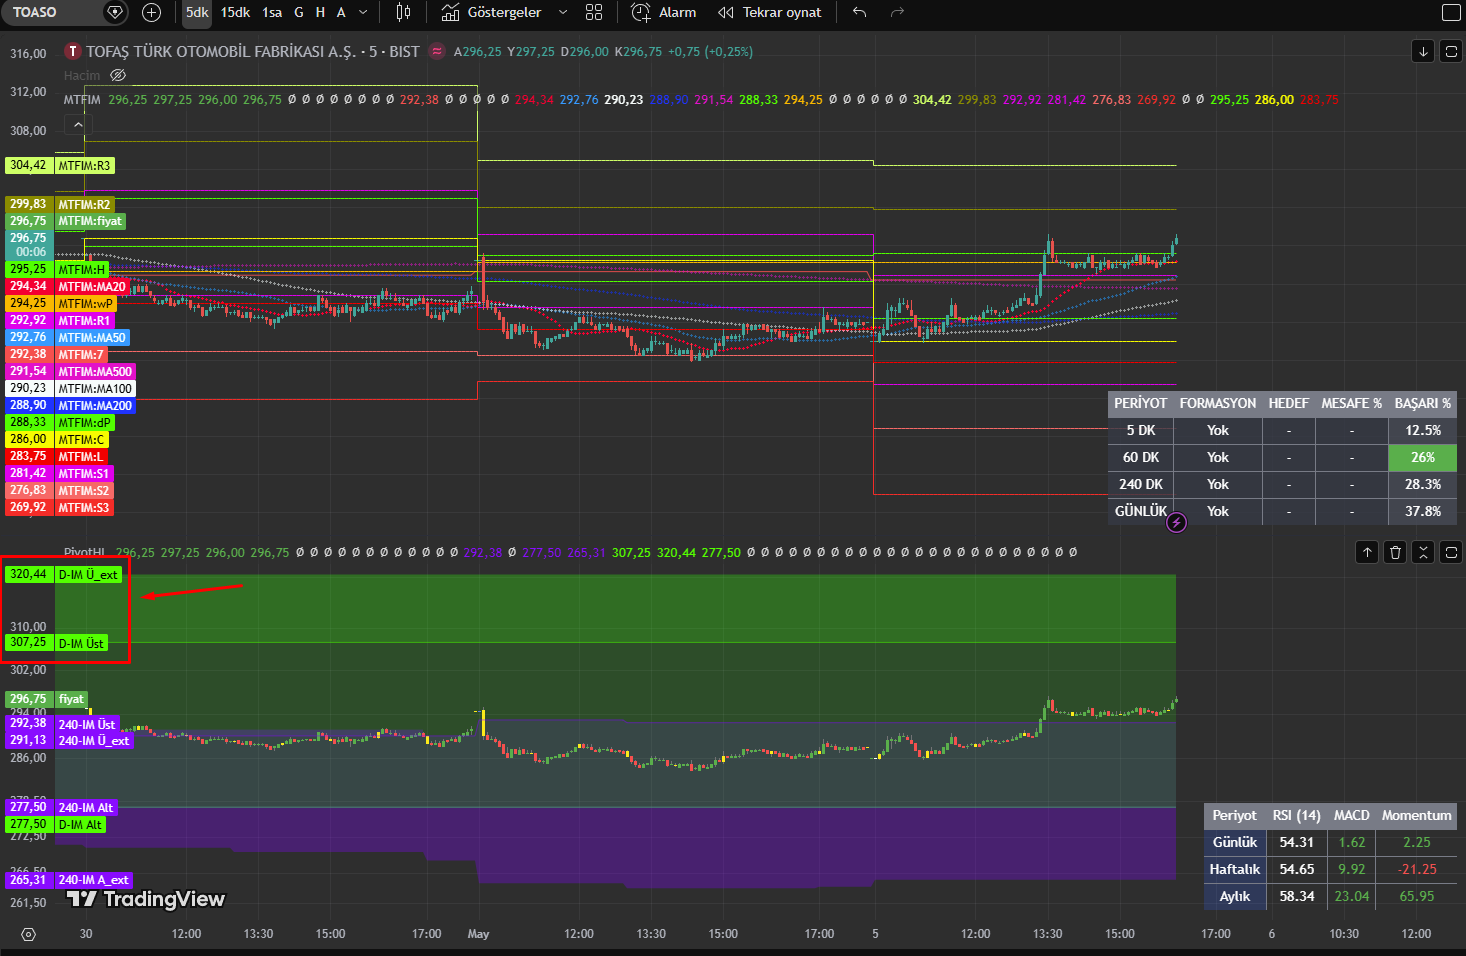Image resolution: width=1466 pixels, height=956 pixels.
Task: Click the MTFIM:MA200 label
Action: 95,405
